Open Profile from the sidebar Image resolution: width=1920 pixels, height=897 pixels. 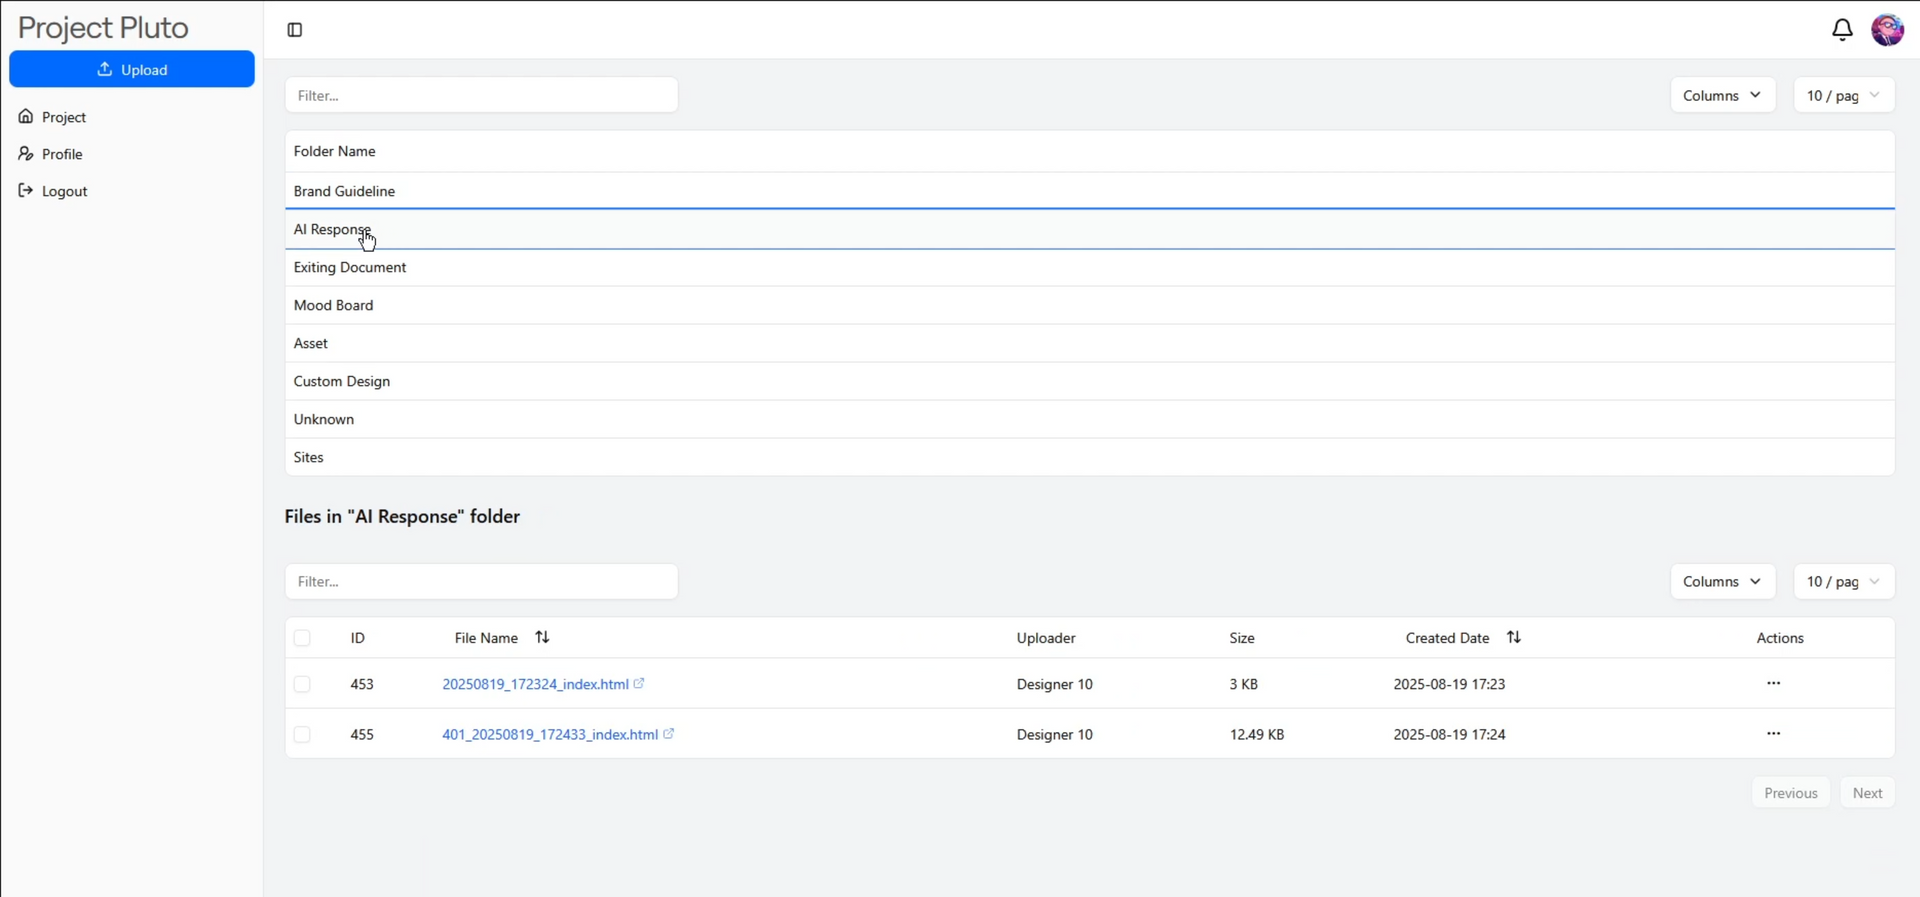62,154
